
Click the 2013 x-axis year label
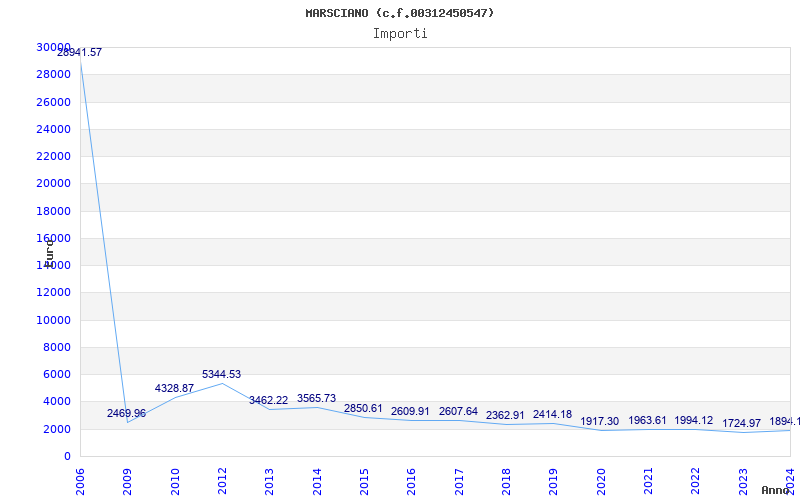(x=269, y=482)
